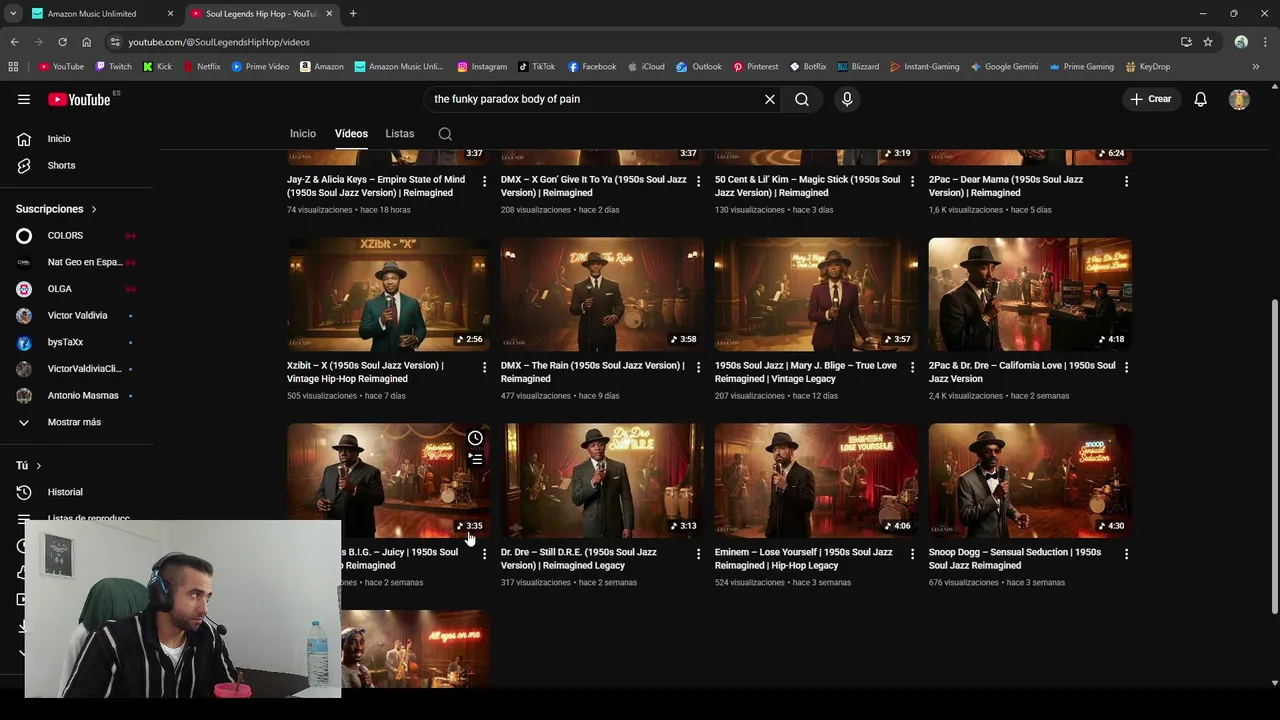Switch to the Listas channel tab
Screen dimensions: 1280x720
(400, 134)
